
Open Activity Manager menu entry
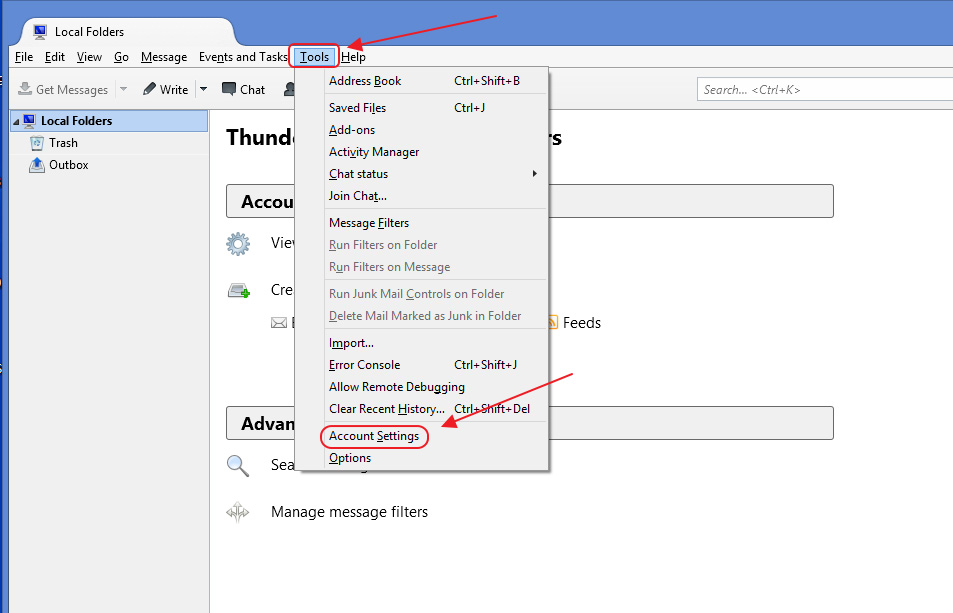436,152
